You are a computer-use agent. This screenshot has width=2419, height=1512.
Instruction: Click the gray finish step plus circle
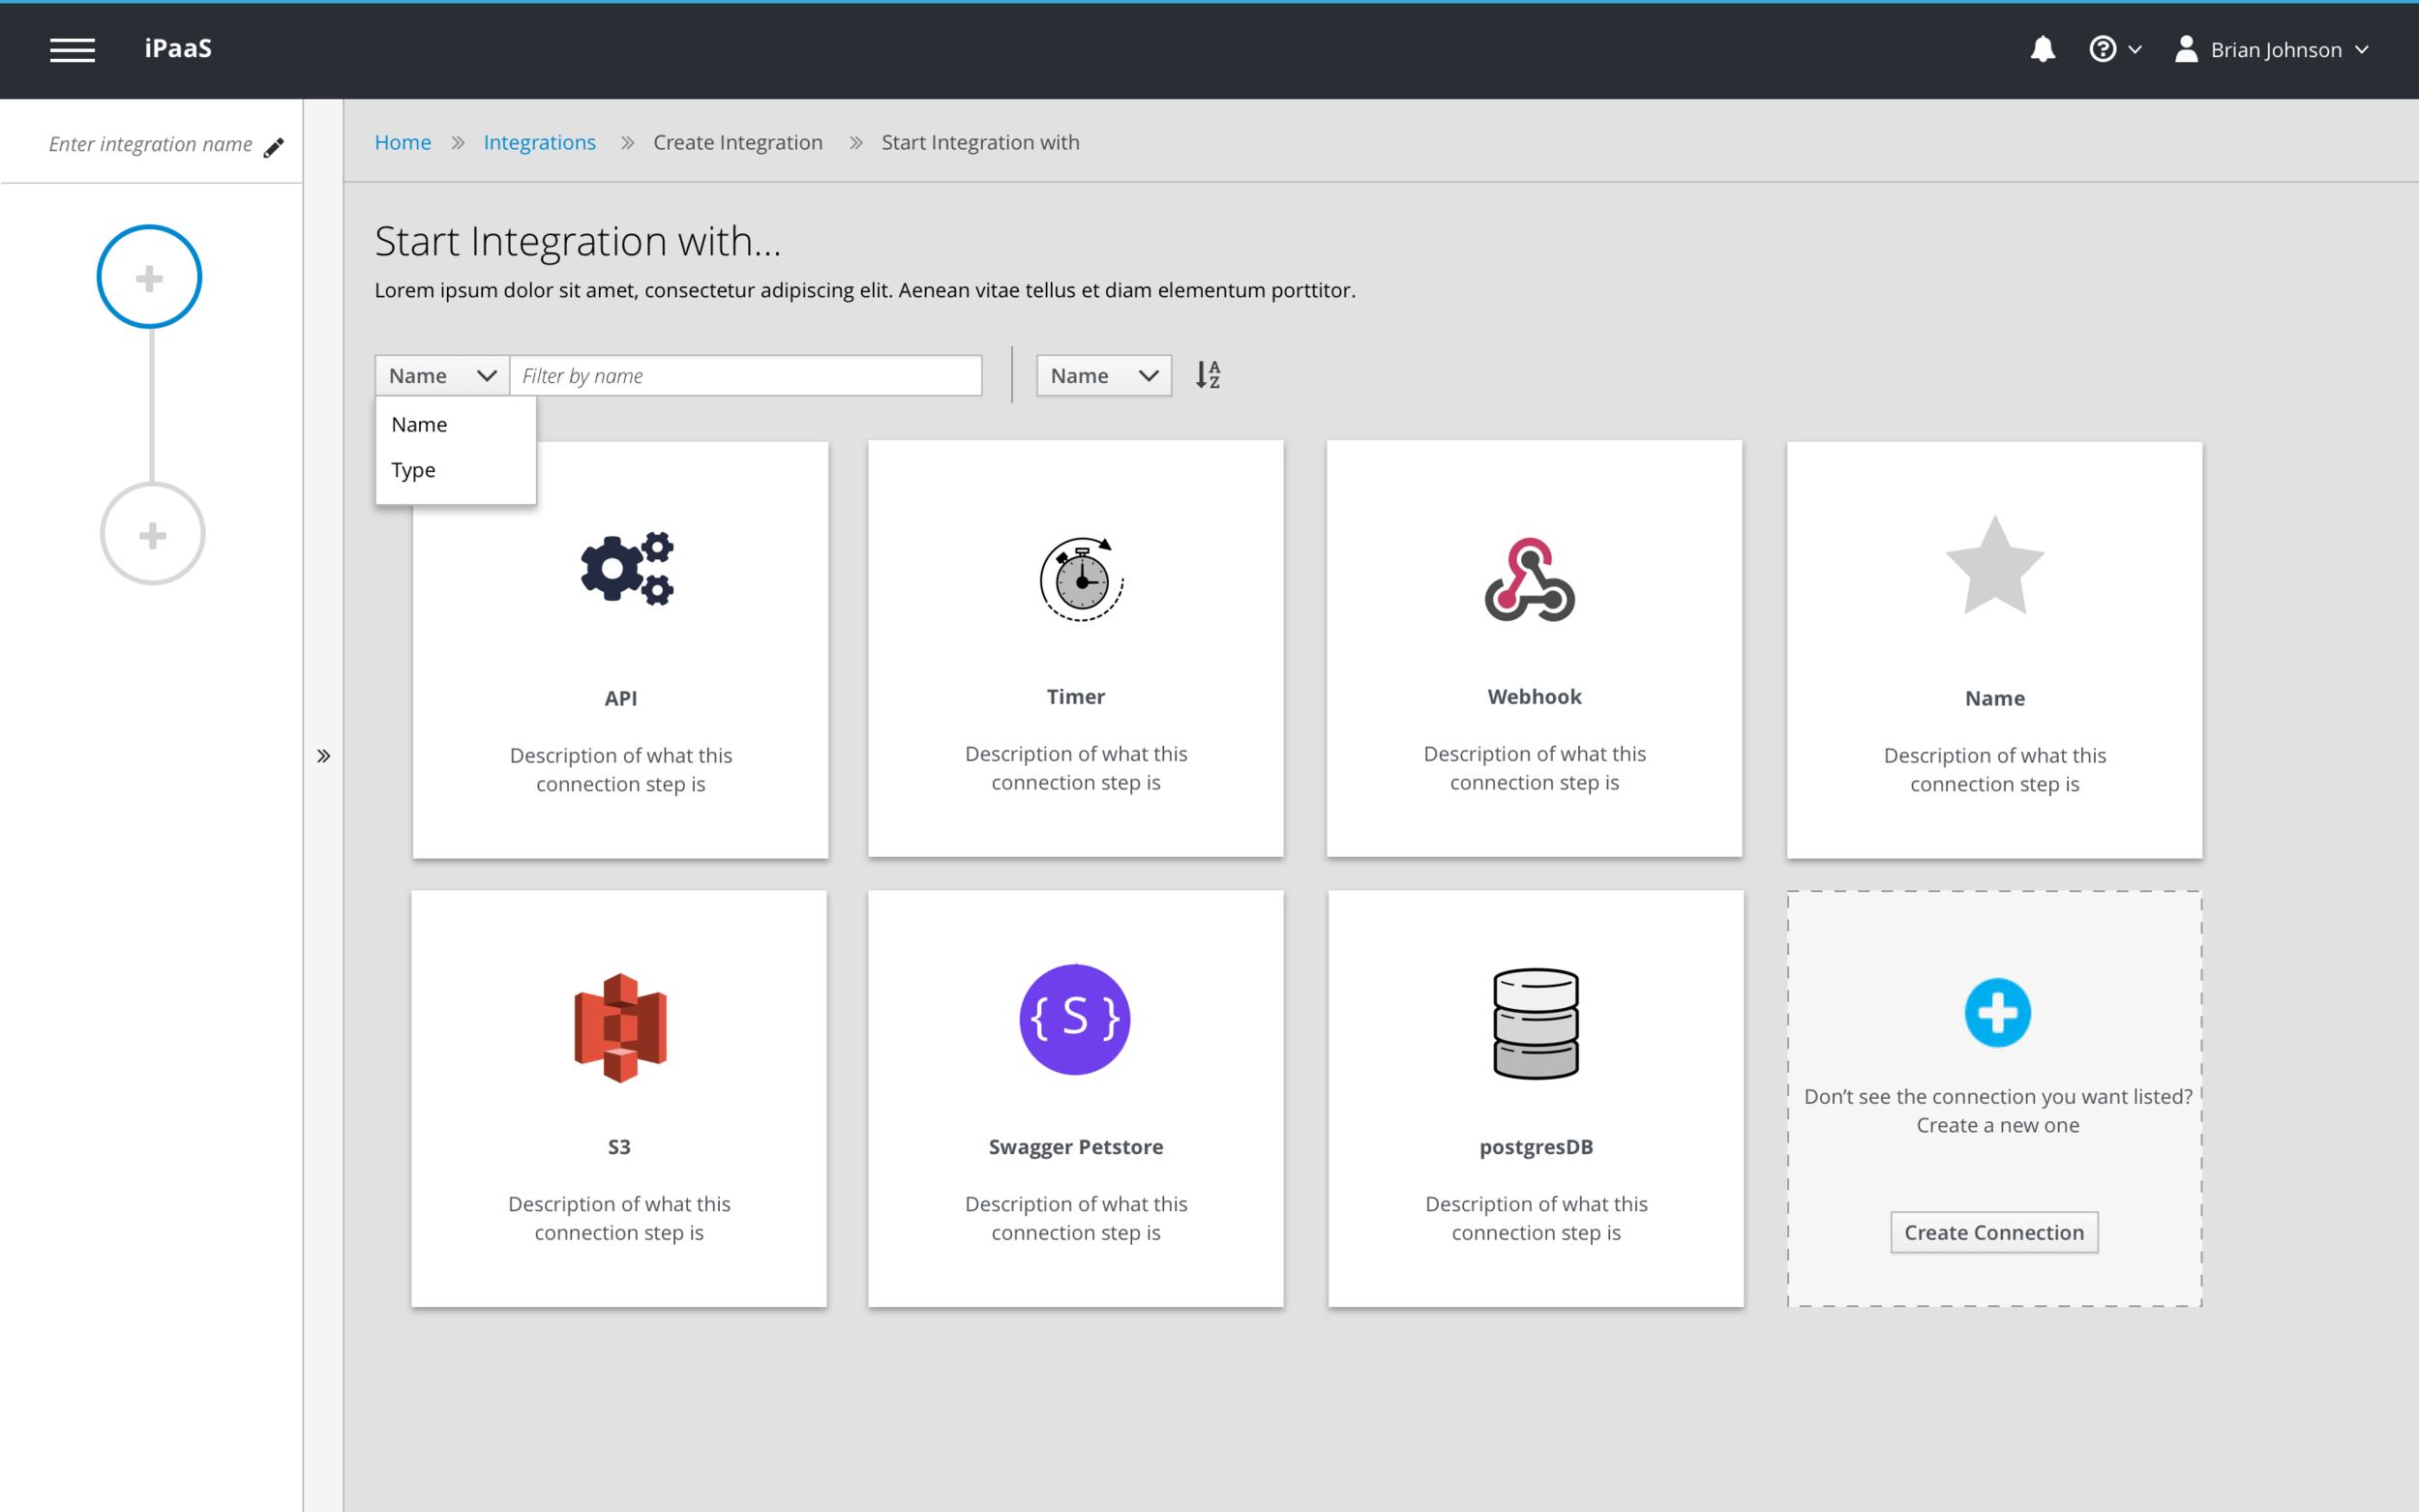click(x=152, y=534)
